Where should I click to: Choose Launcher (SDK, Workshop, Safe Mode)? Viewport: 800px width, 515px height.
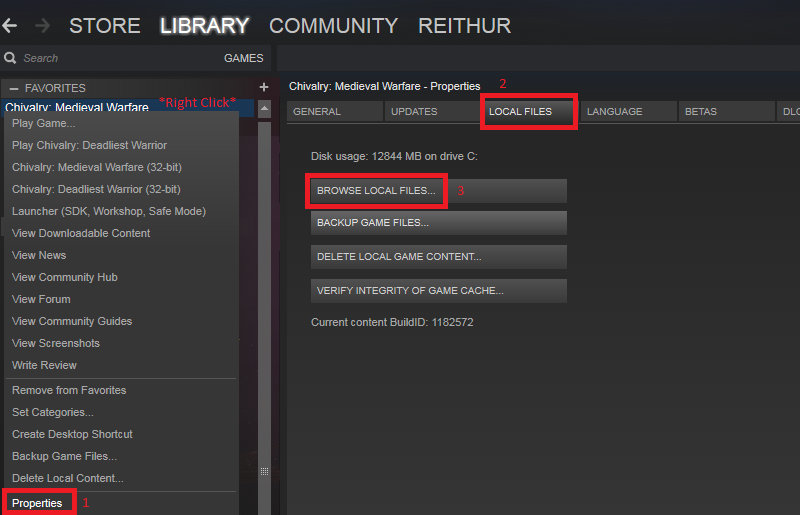coord(121,211)
